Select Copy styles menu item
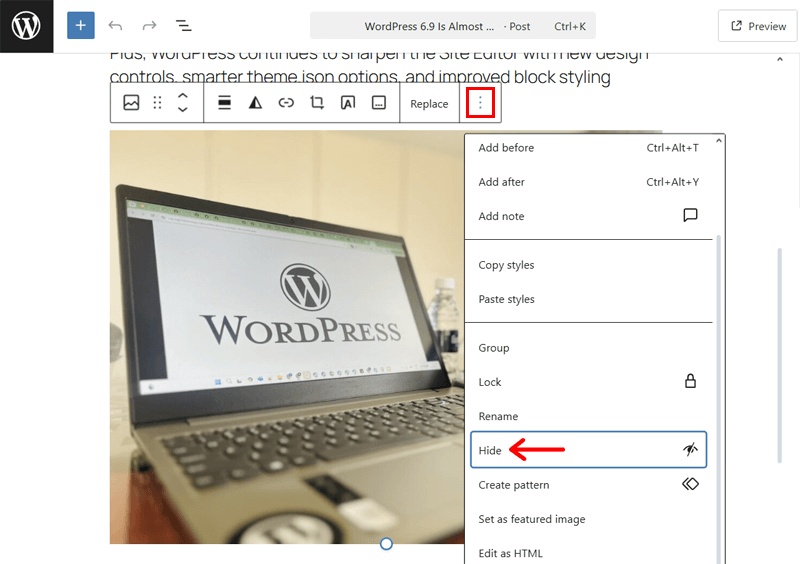Image resolution: width=800 pixels, height=564 pixels. pos(588,265)
